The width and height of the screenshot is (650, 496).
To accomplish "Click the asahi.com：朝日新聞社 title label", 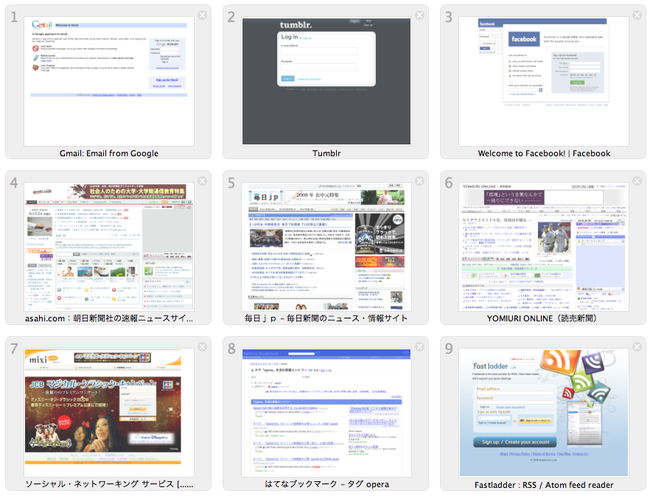I will click(109, 319).
